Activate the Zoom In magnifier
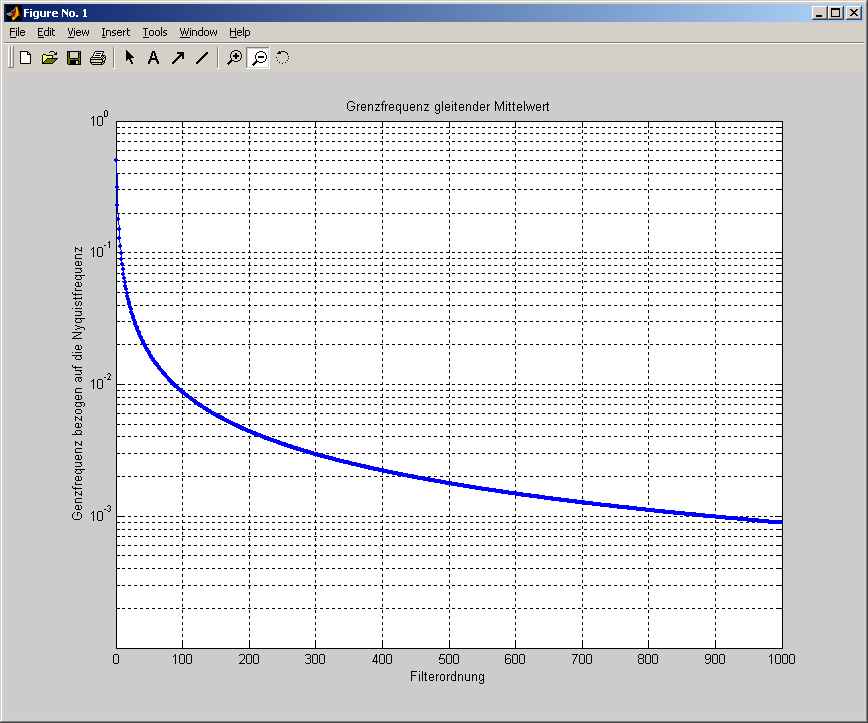 click(x=235, y=58)
